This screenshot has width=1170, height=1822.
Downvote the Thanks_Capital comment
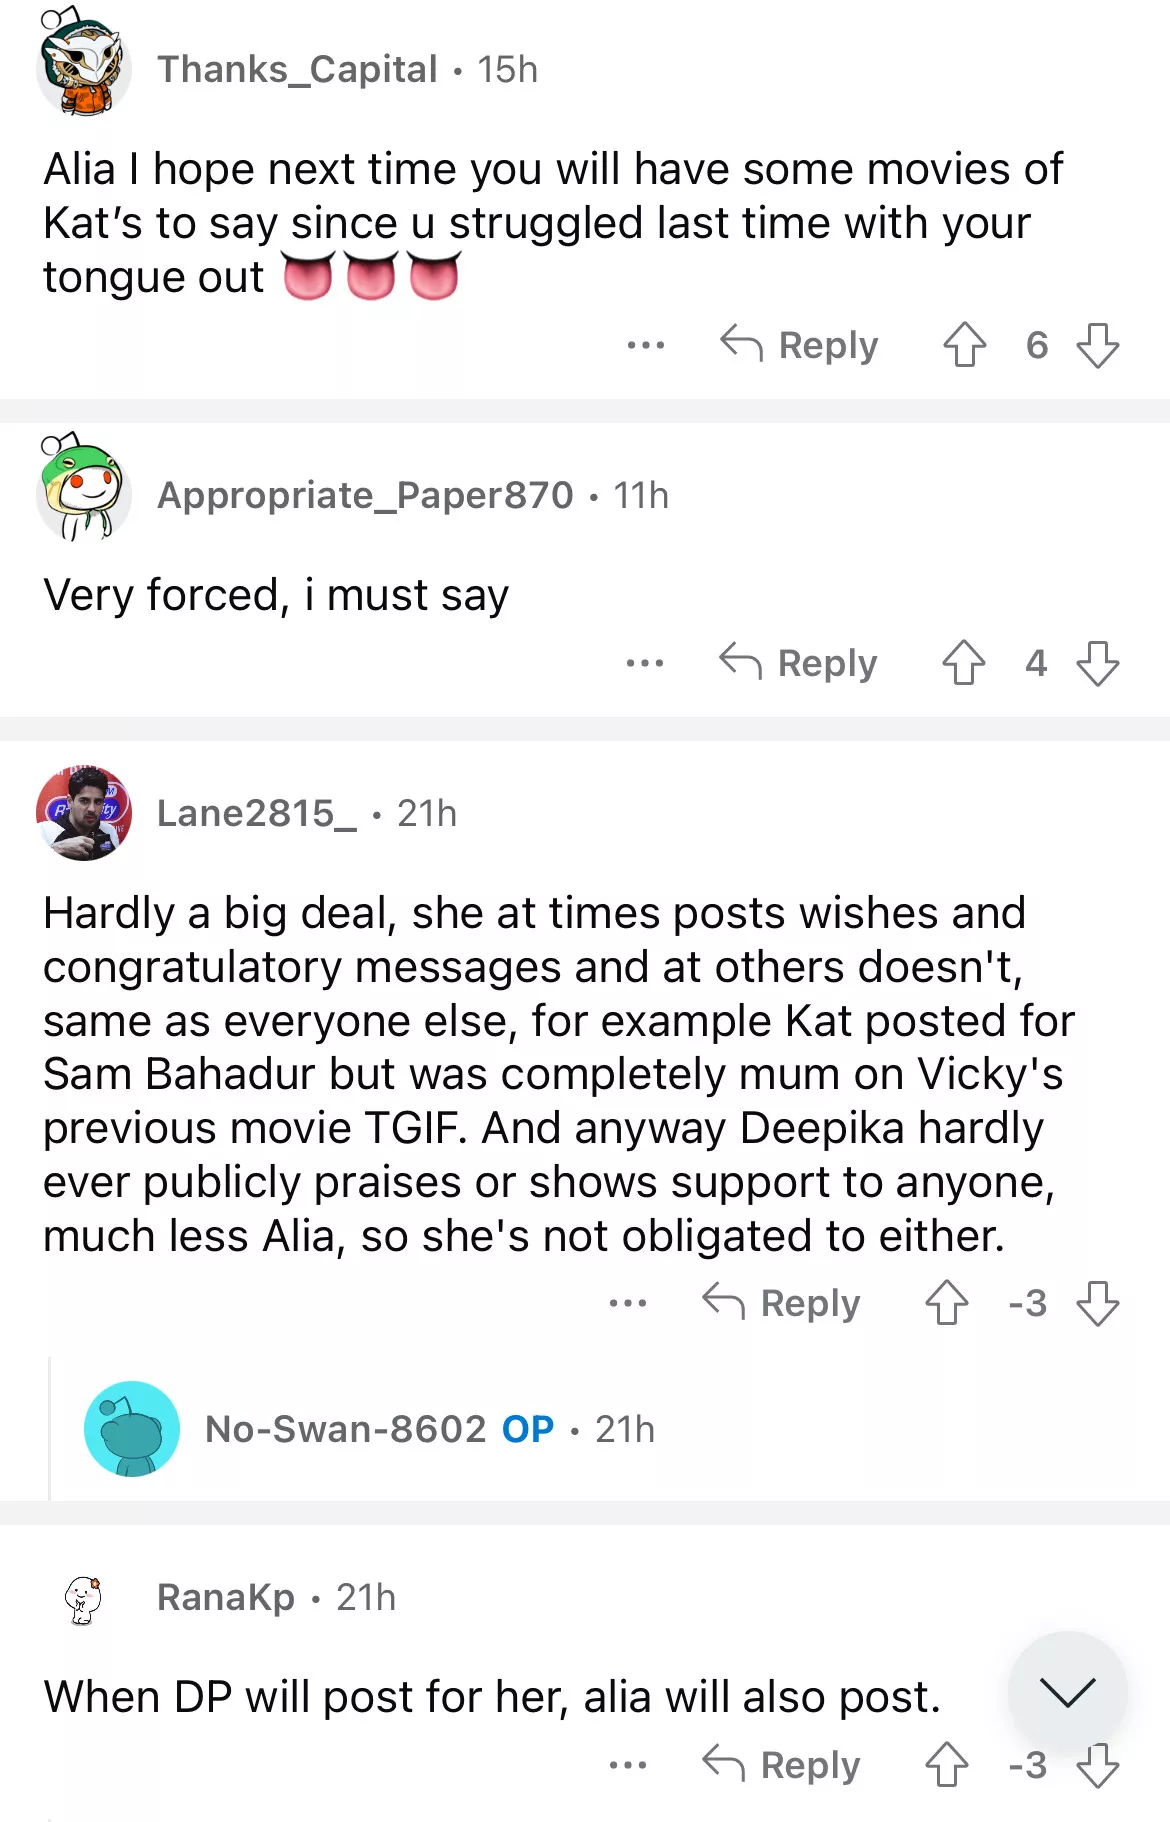tap(1097, 345)
